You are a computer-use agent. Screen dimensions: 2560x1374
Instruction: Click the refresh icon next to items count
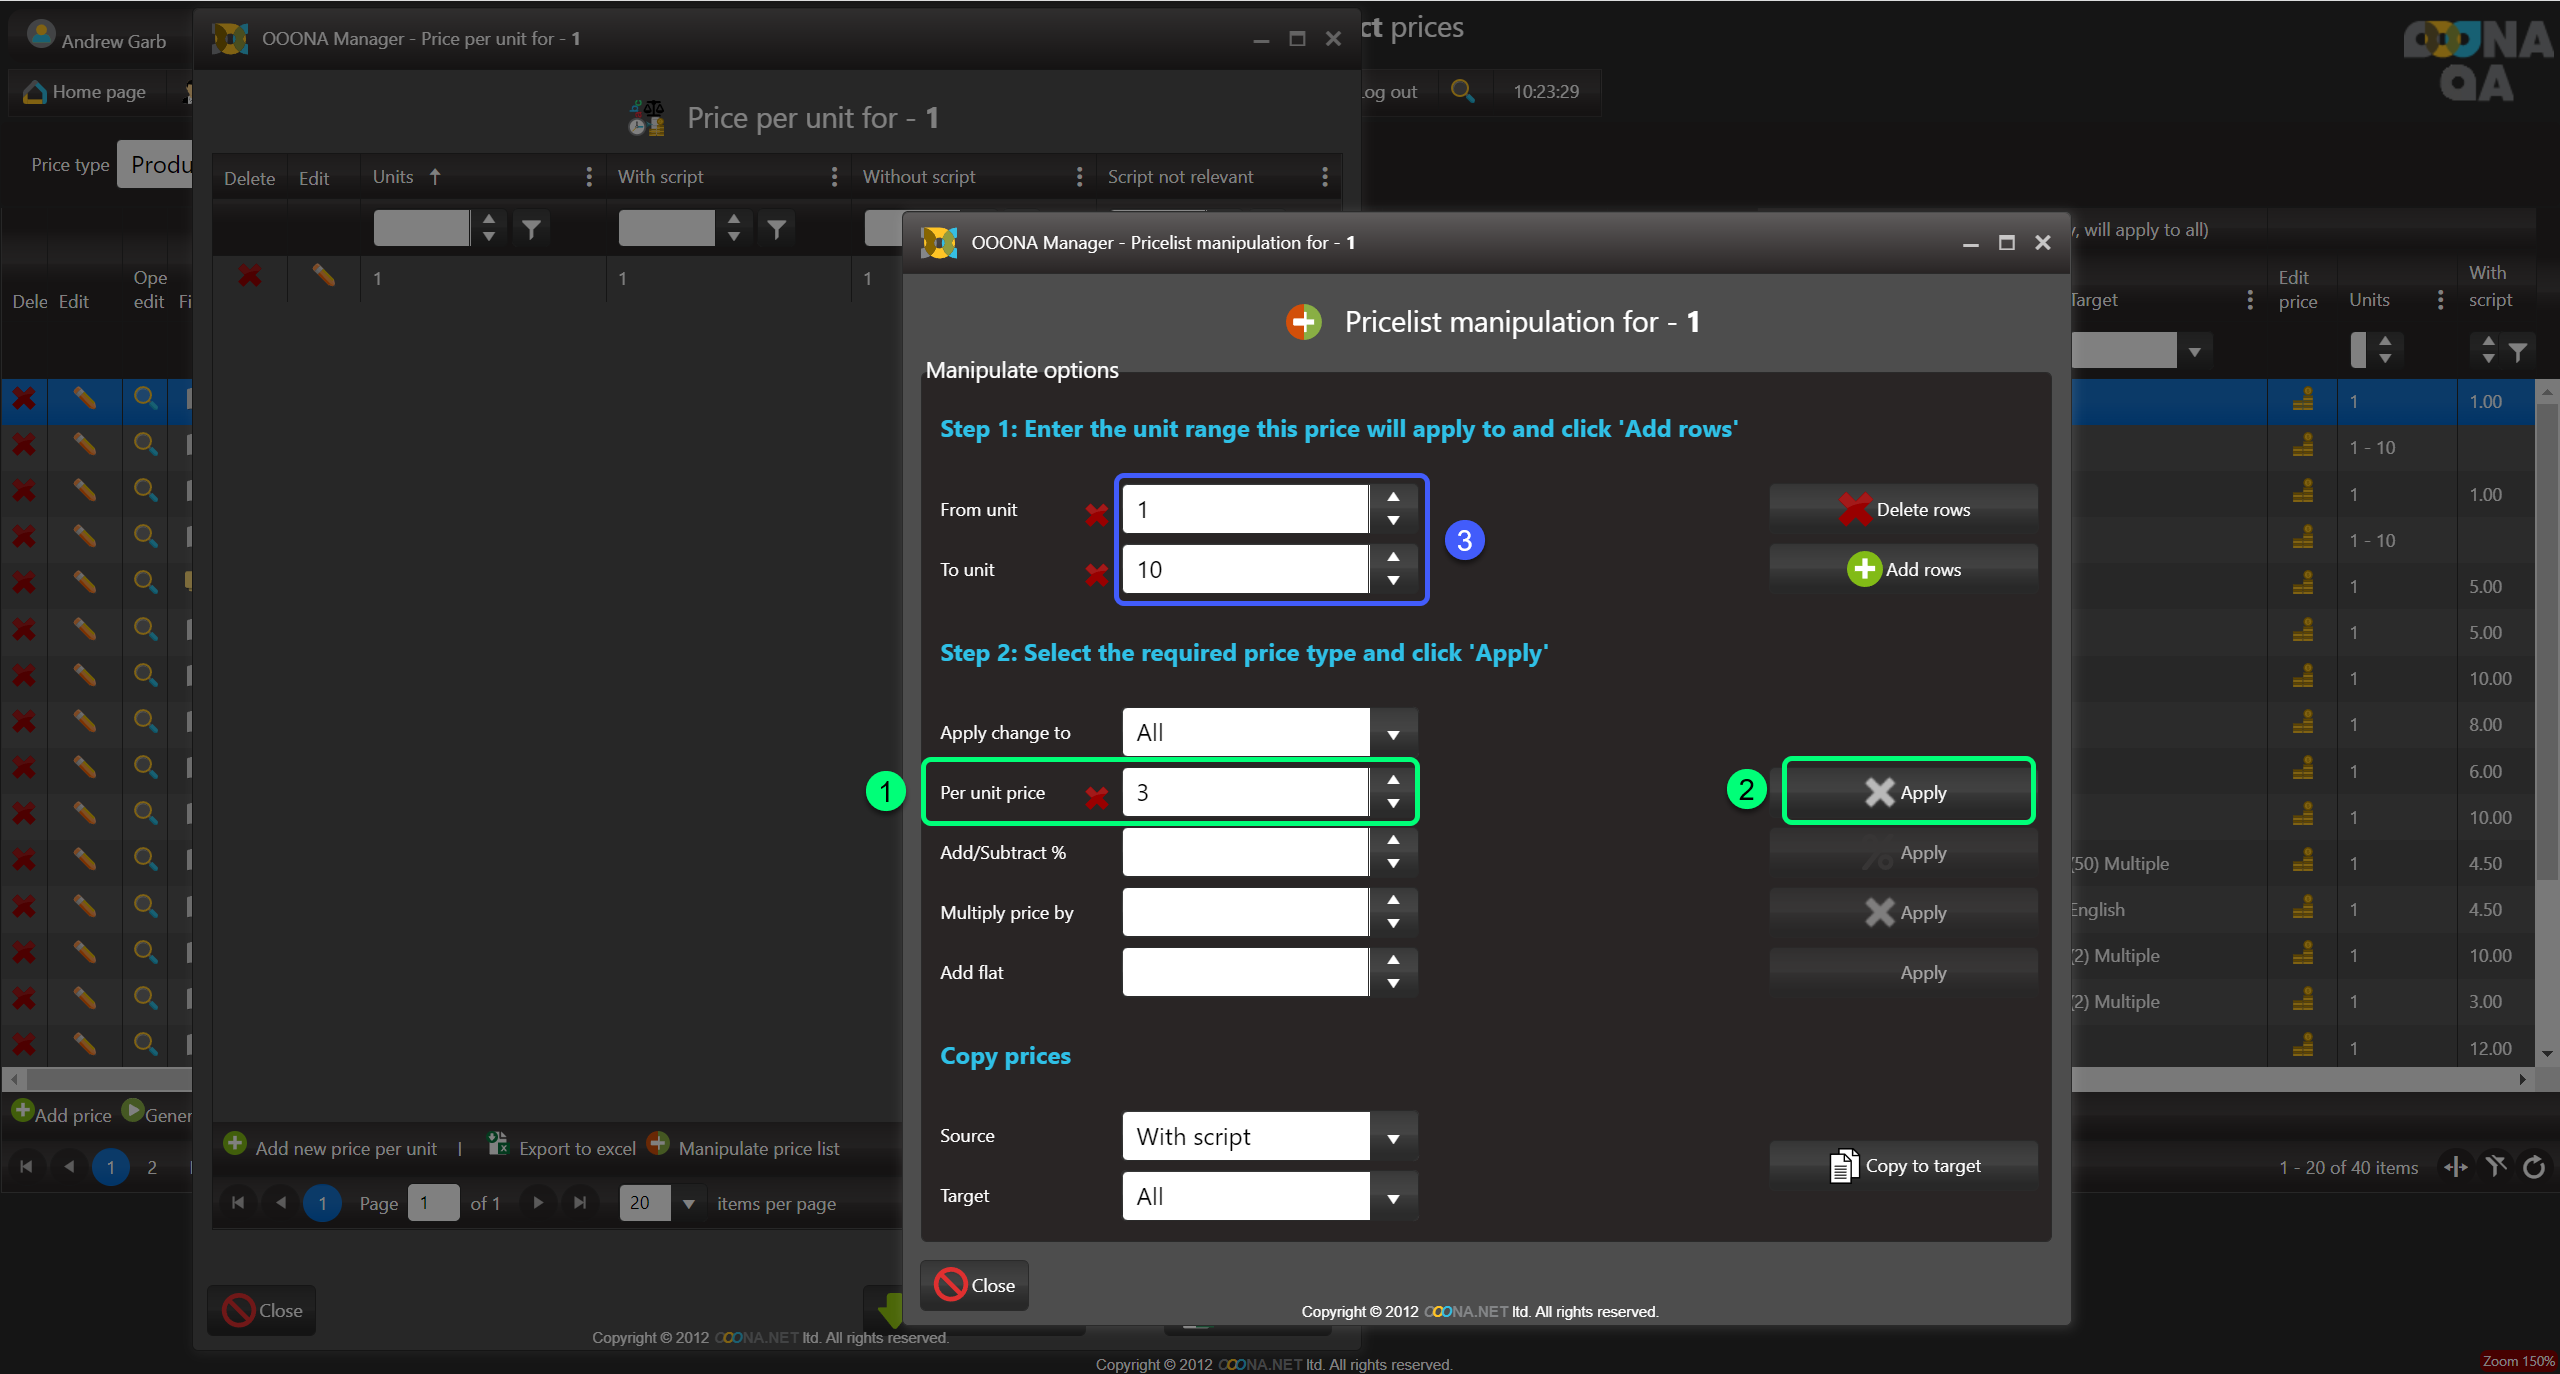click(x=2534, y=1167)
